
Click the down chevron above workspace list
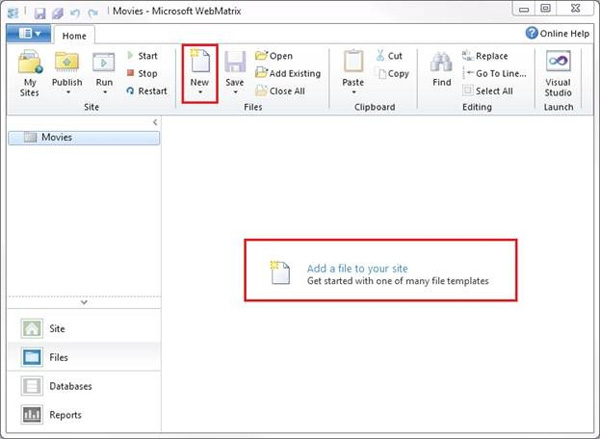(84, 302)
